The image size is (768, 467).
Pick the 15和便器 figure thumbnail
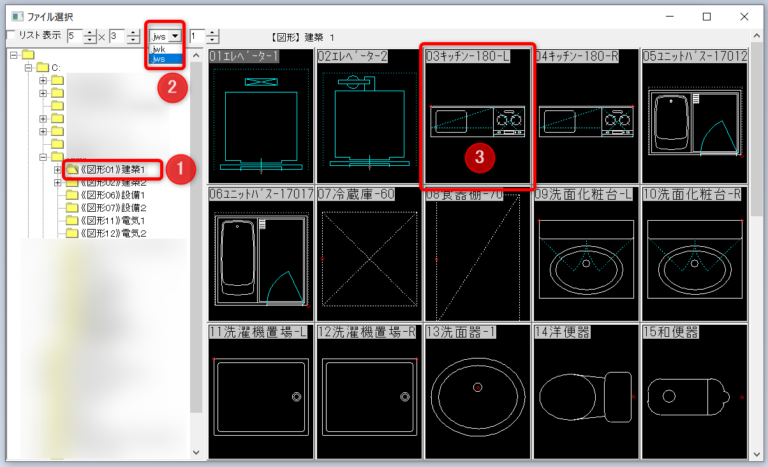[x=695, y=392]
